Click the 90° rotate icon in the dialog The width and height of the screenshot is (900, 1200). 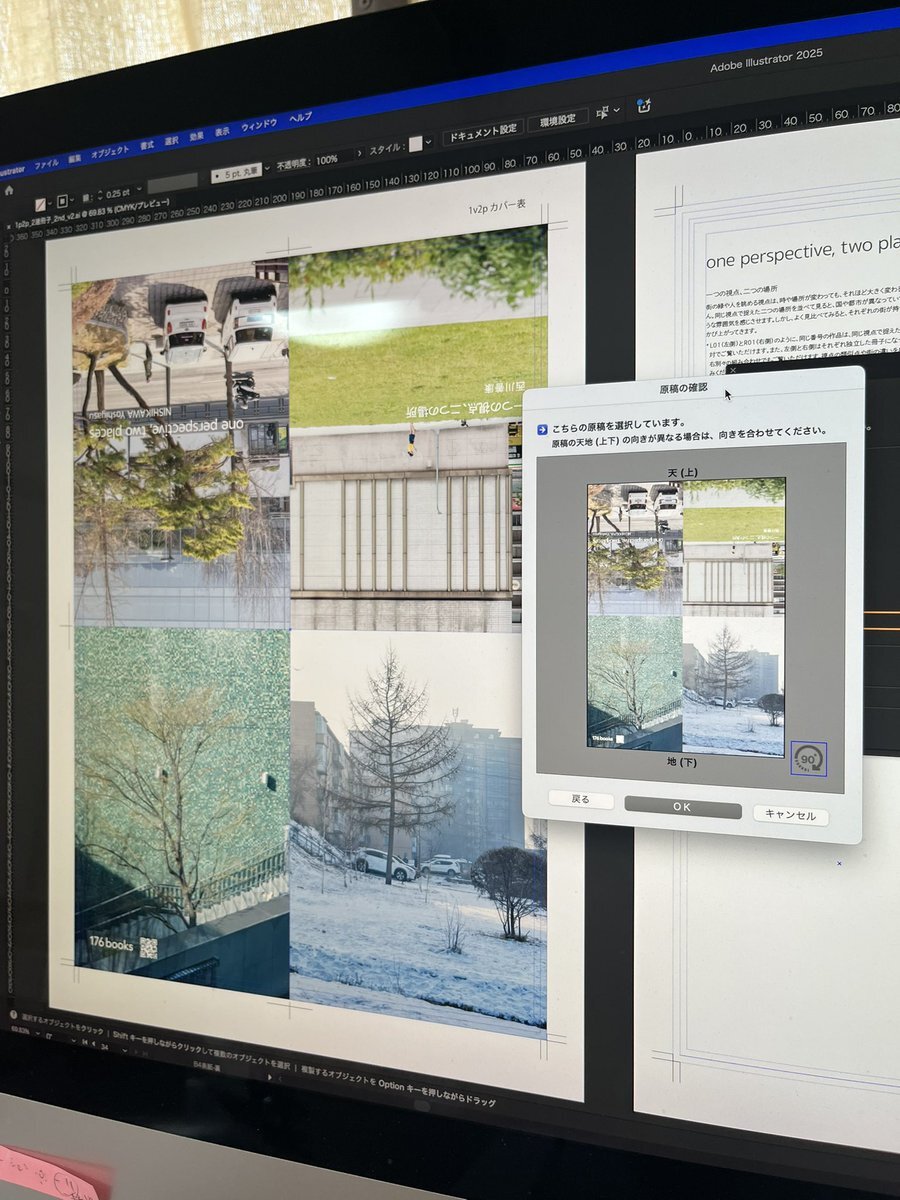pos(808,759)
